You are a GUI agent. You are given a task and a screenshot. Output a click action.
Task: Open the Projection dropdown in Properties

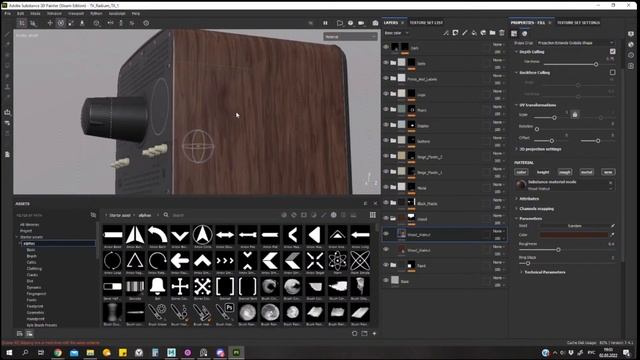click(575, 42)
